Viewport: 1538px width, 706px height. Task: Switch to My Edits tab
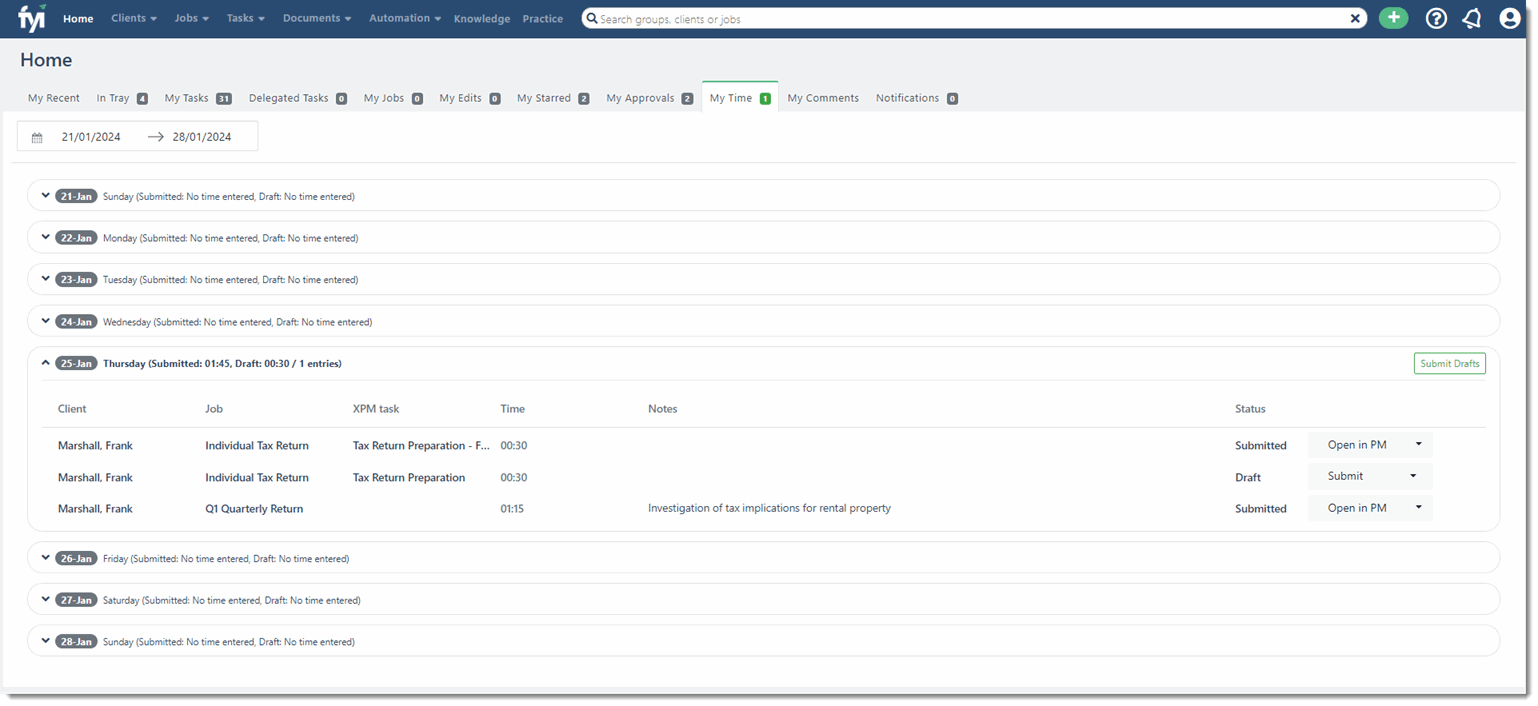pyautogui.click(x=470, y=98)
